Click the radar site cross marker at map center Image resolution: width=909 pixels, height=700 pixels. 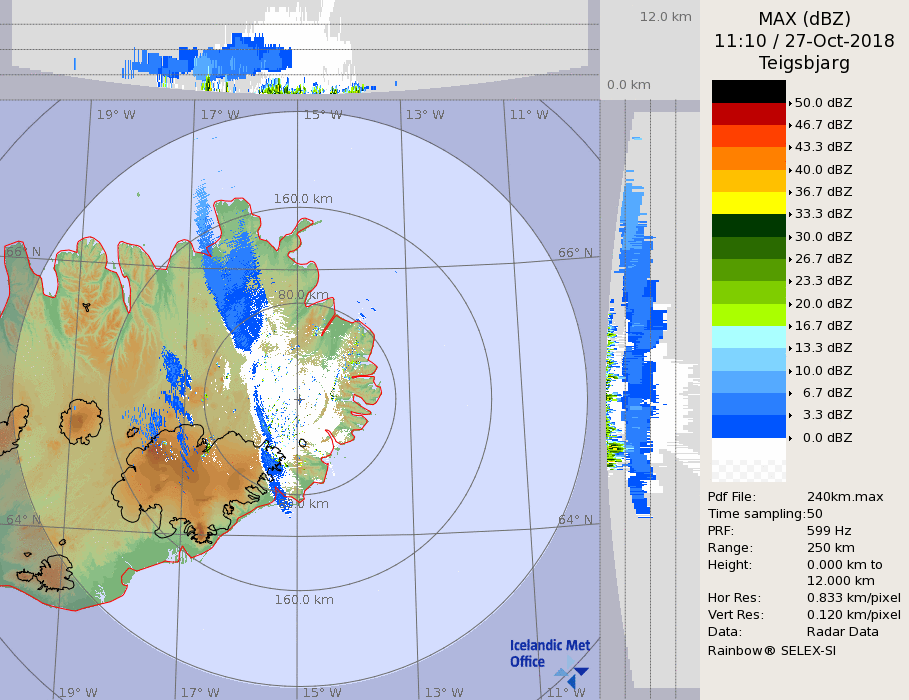[x=299, y=399]
